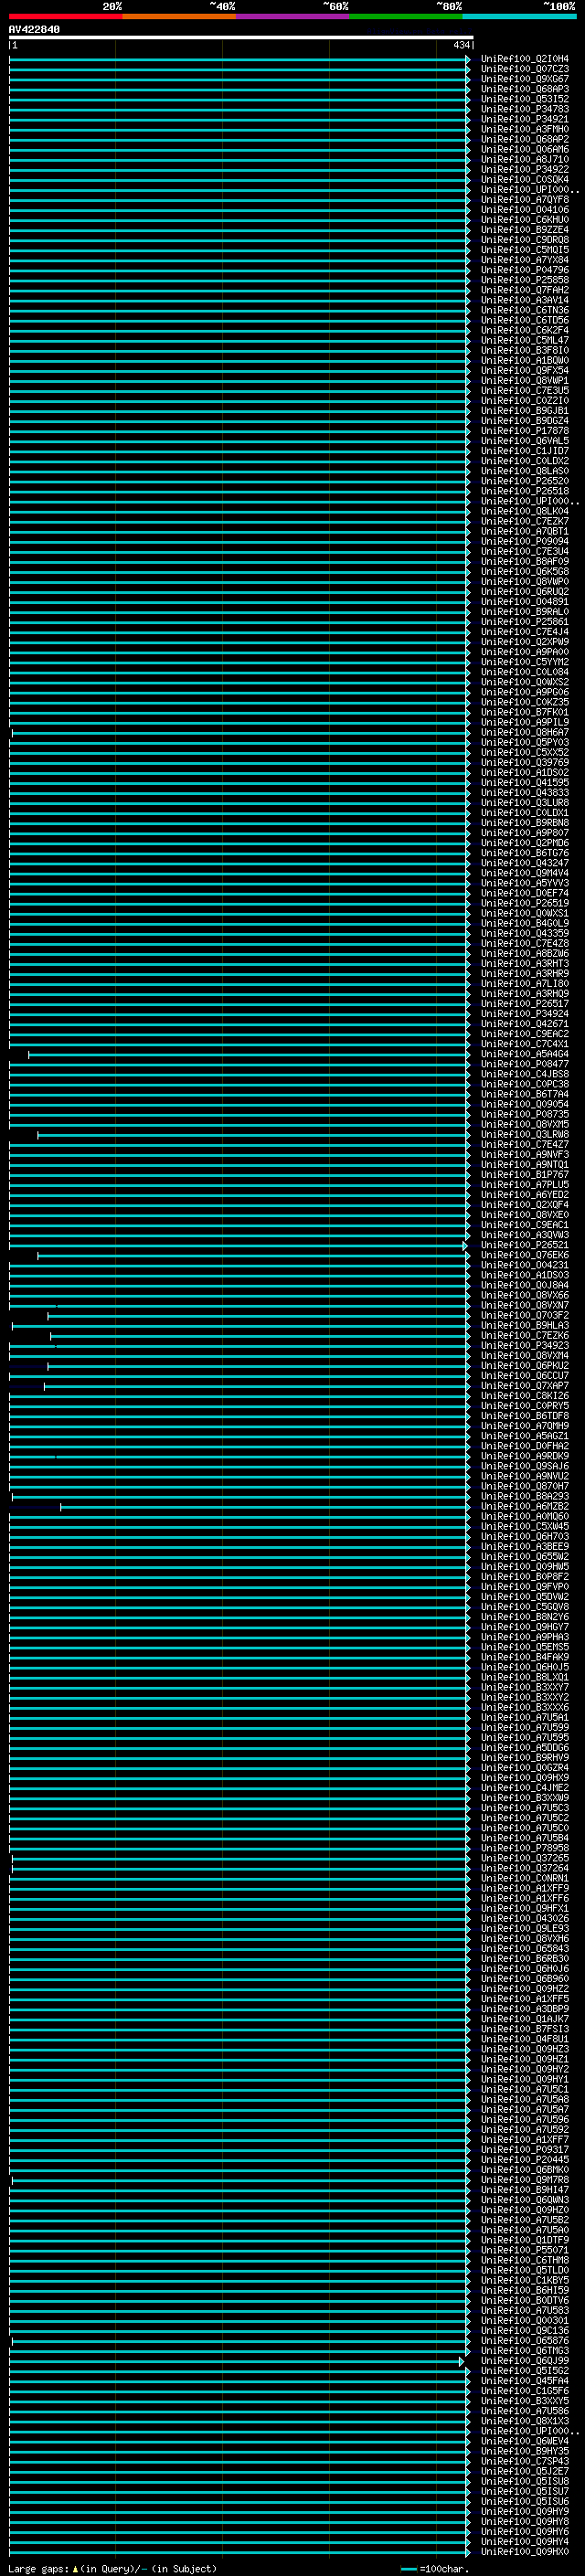Screen dimensions: 585x2576
Task: Select hit UniRef100_P20445
Action: [525, 2160]
